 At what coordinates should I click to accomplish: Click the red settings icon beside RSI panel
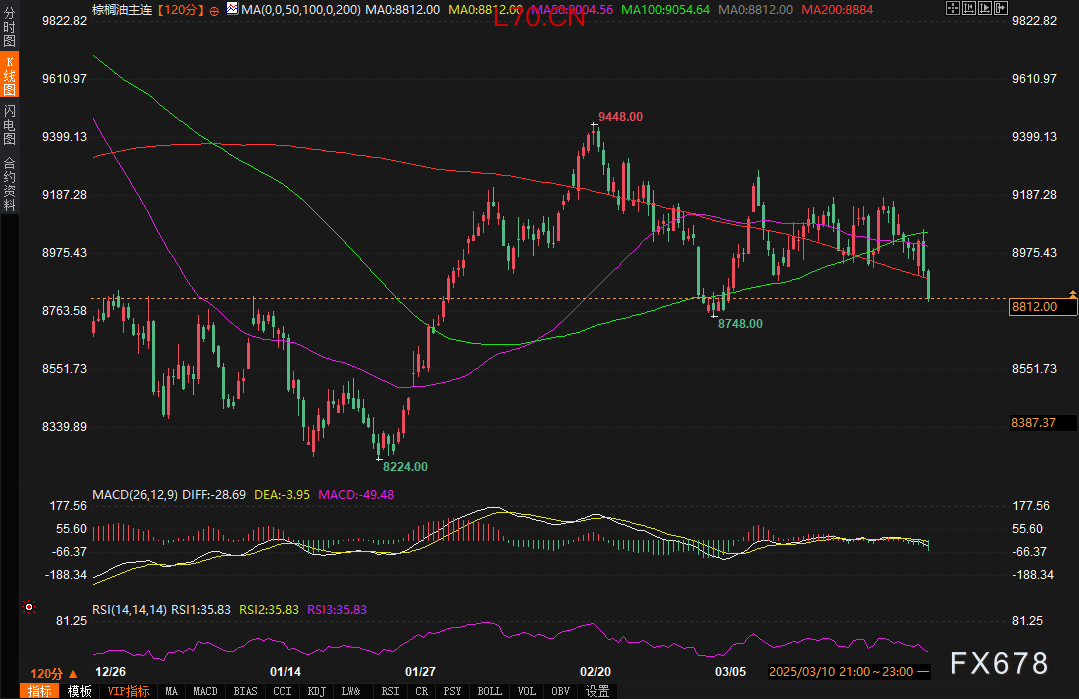click(29, 606)
